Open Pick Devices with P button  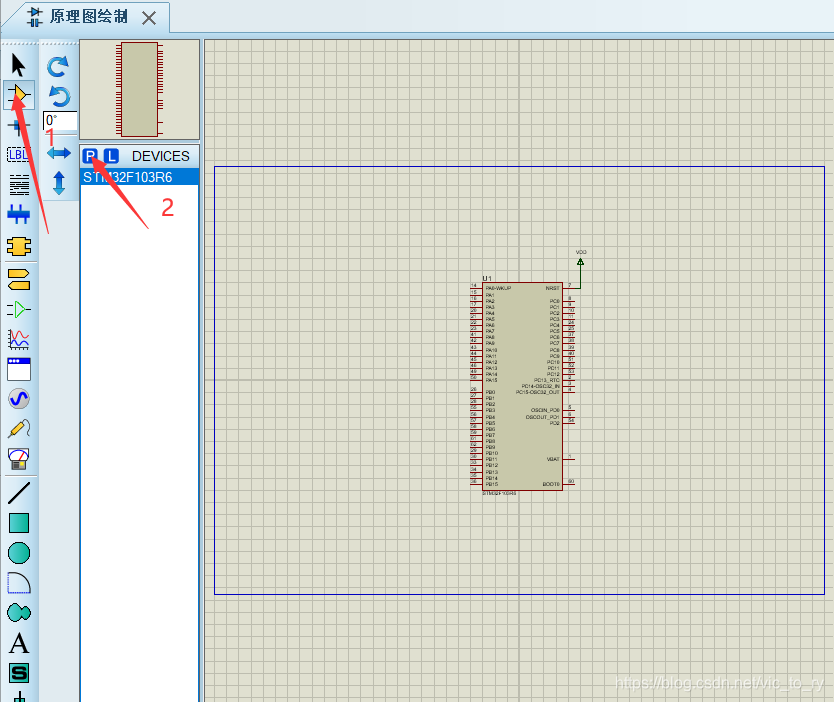coord(90,156)
